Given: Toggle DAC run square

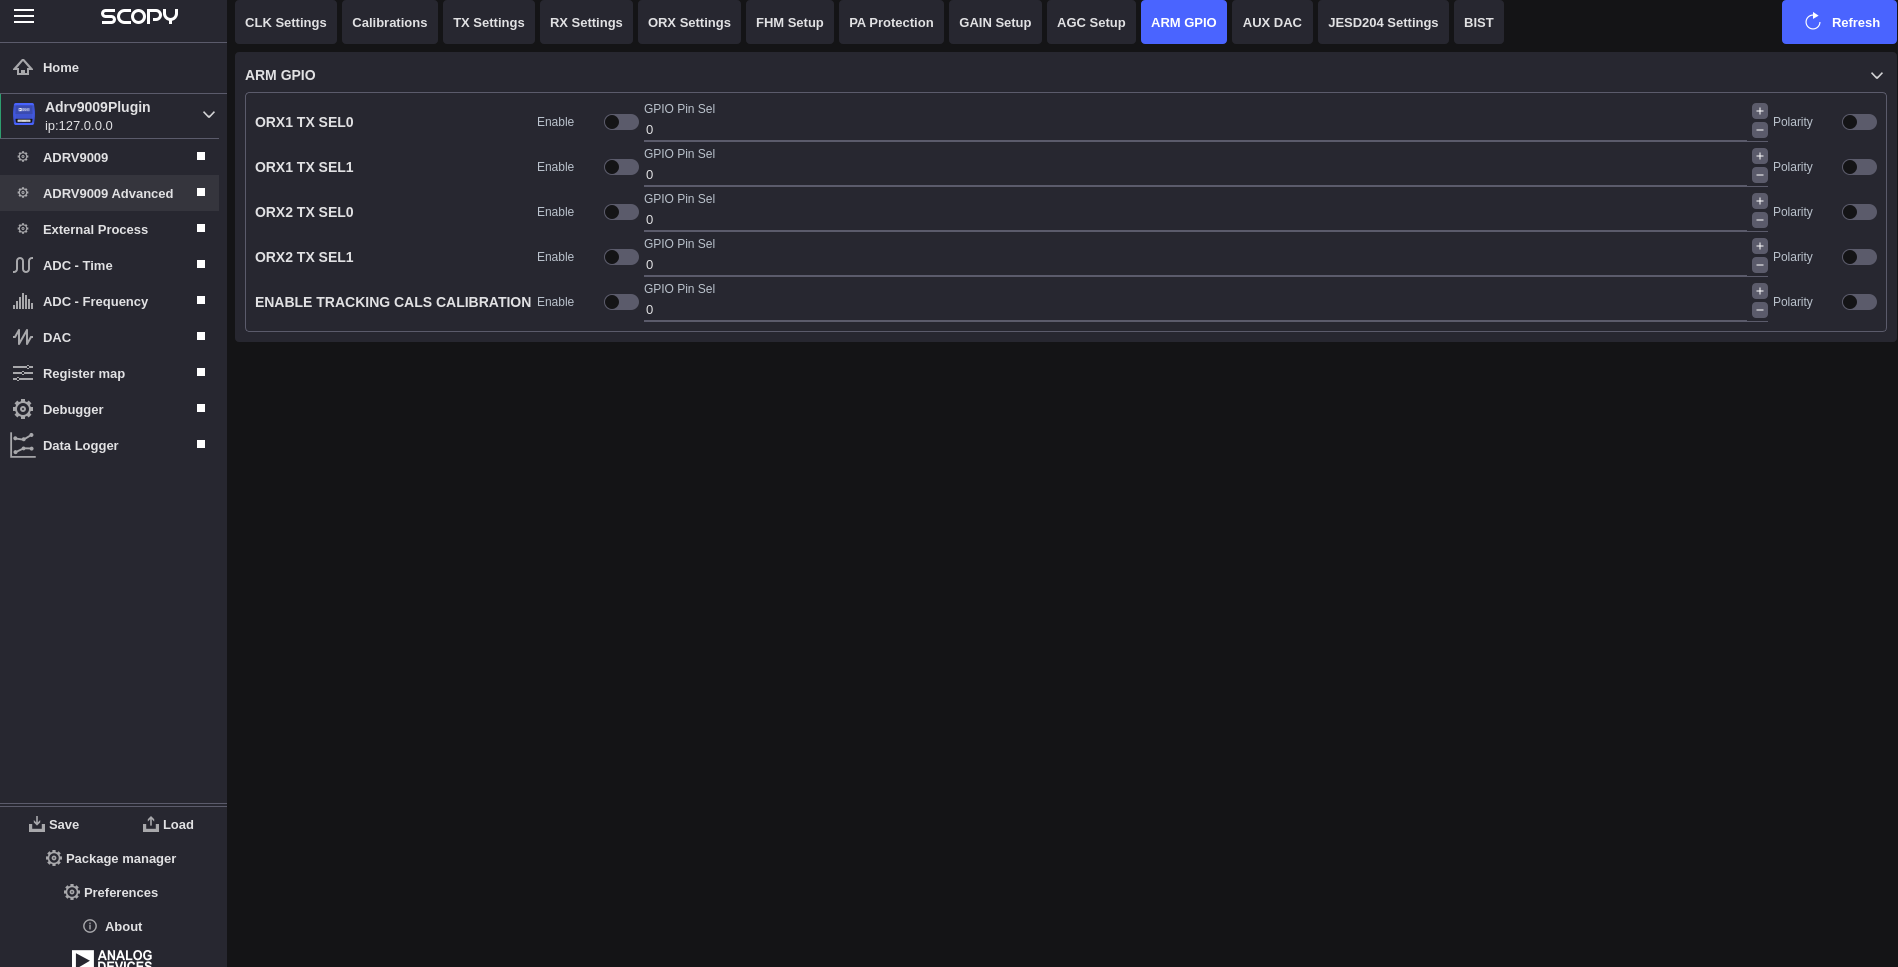Looking at the screenshot, I should [201, 336].
